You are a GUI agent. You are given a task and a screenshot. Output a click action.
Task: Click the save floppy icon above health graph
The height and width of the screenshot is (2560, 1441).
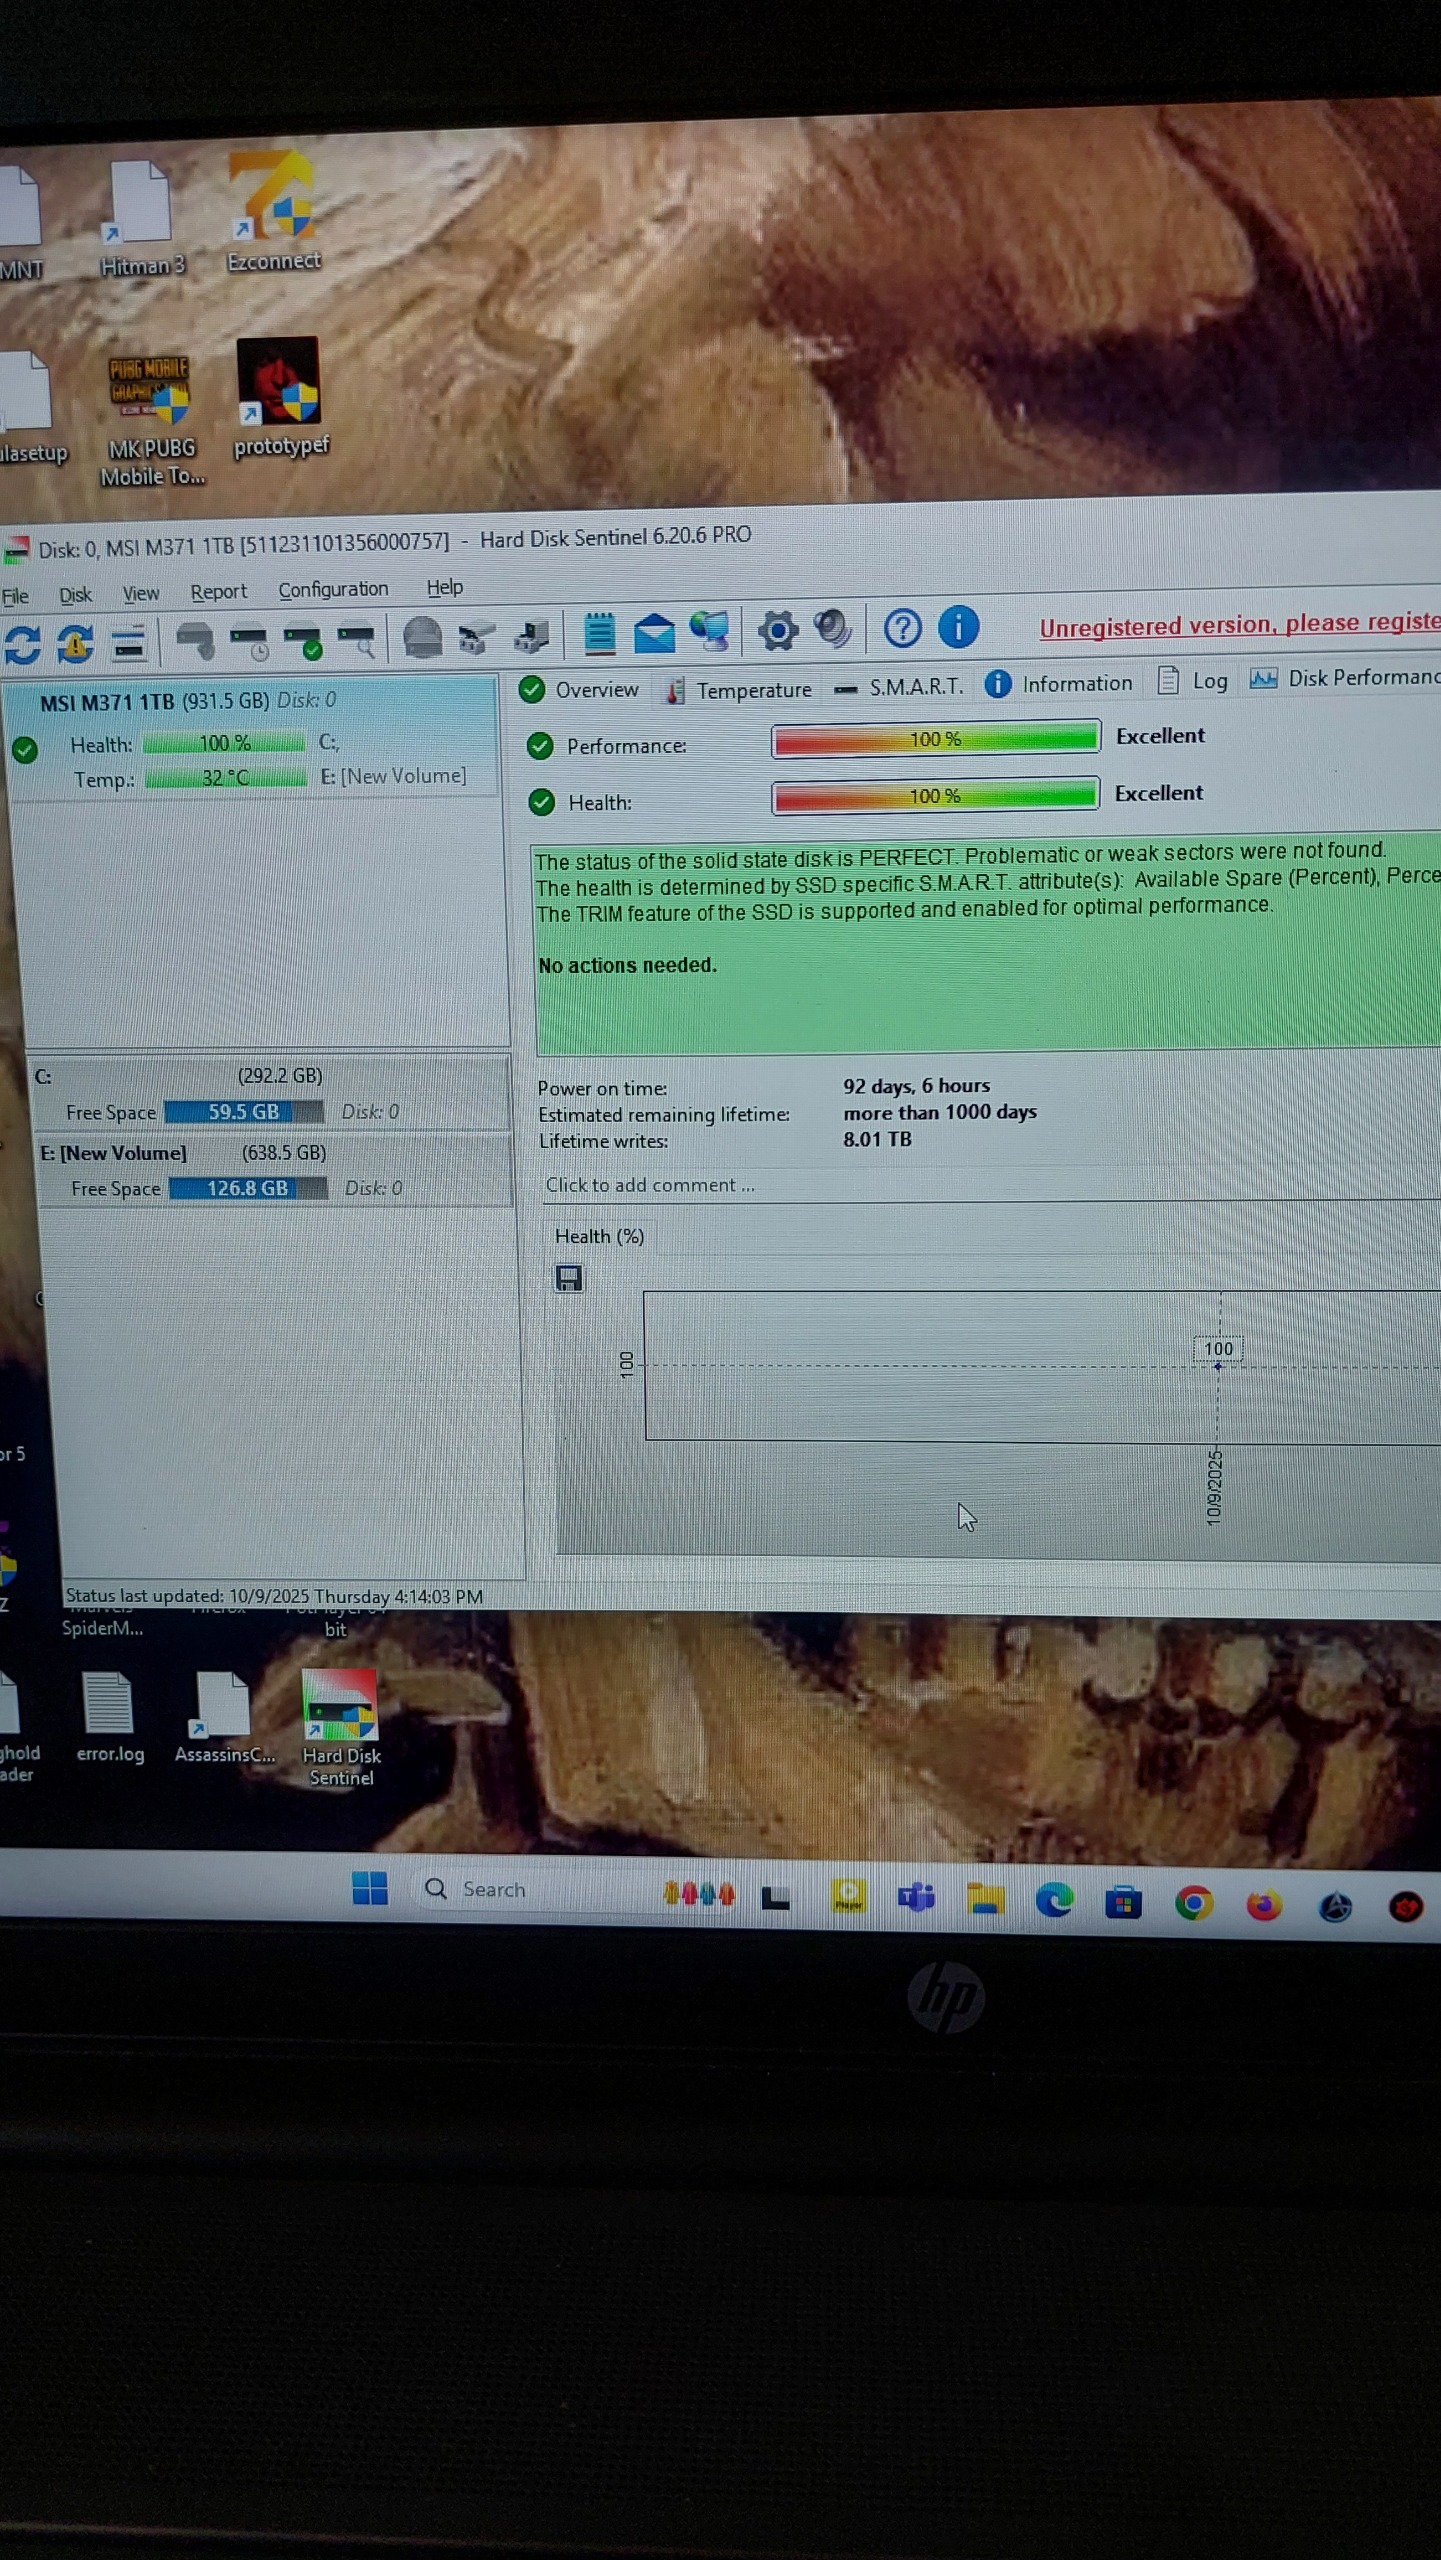(x=569, y=1278)
